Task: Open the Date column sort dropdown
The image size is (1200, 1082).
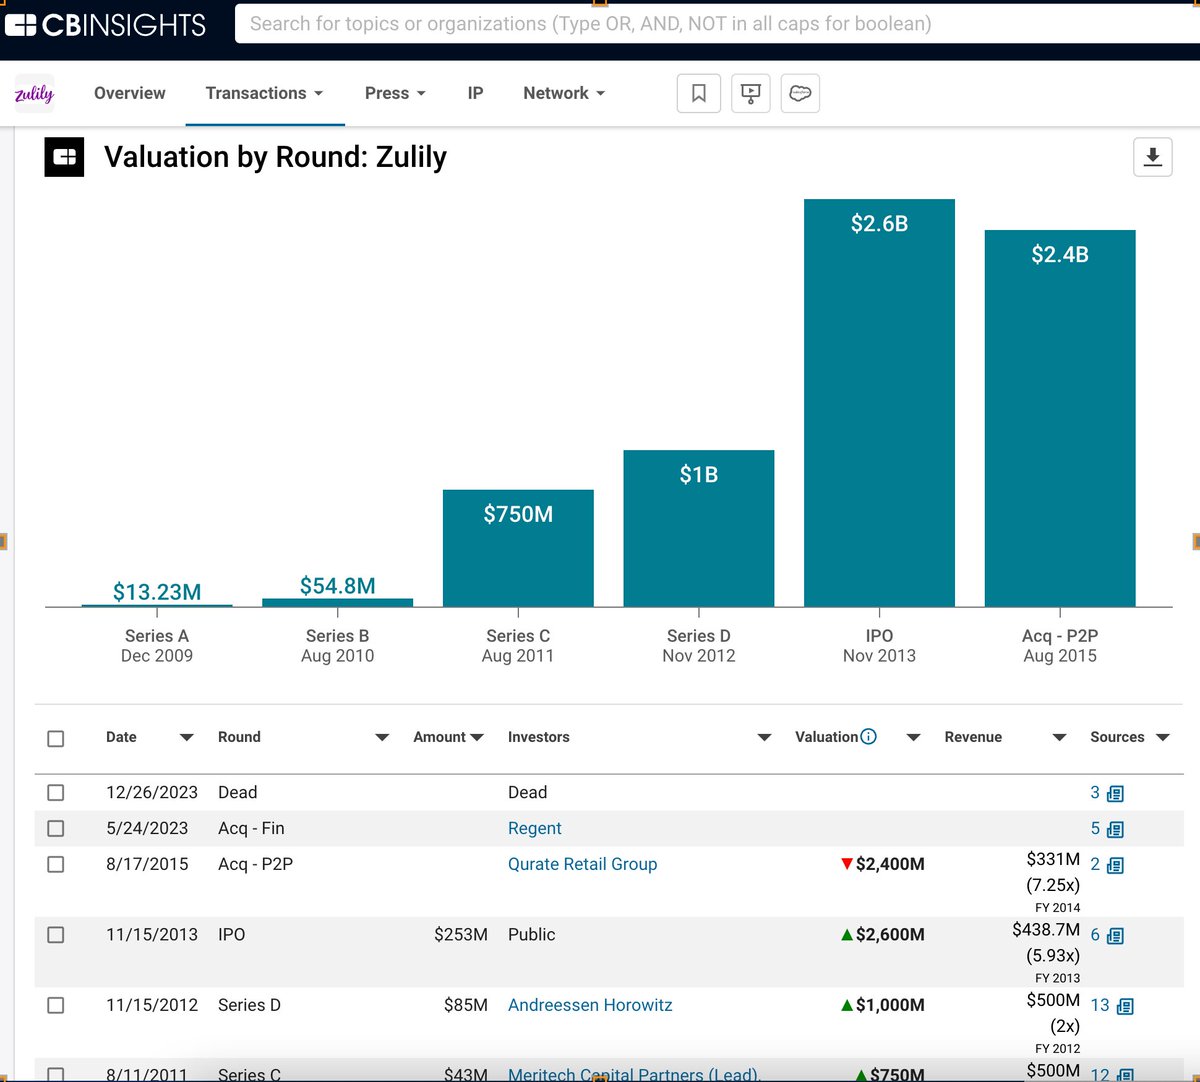Action: click(x=186, y=738)
